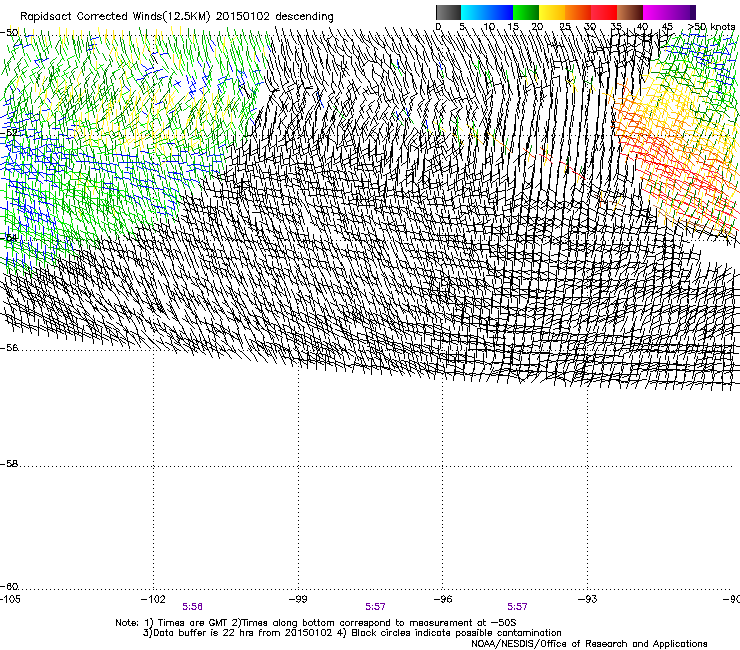Click the blue 10-15 knots legend swatch
This screenshot has width=740, height=650.
[x=500, y=12]
